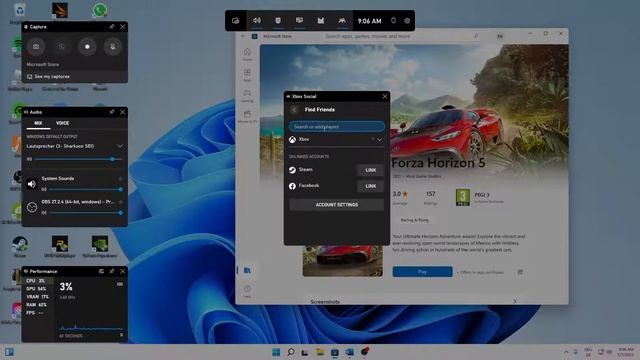The width and height of the screenshot is (640, 360).
Task: Adjust the Windows default output volume slider
Action: click(78, 159)
